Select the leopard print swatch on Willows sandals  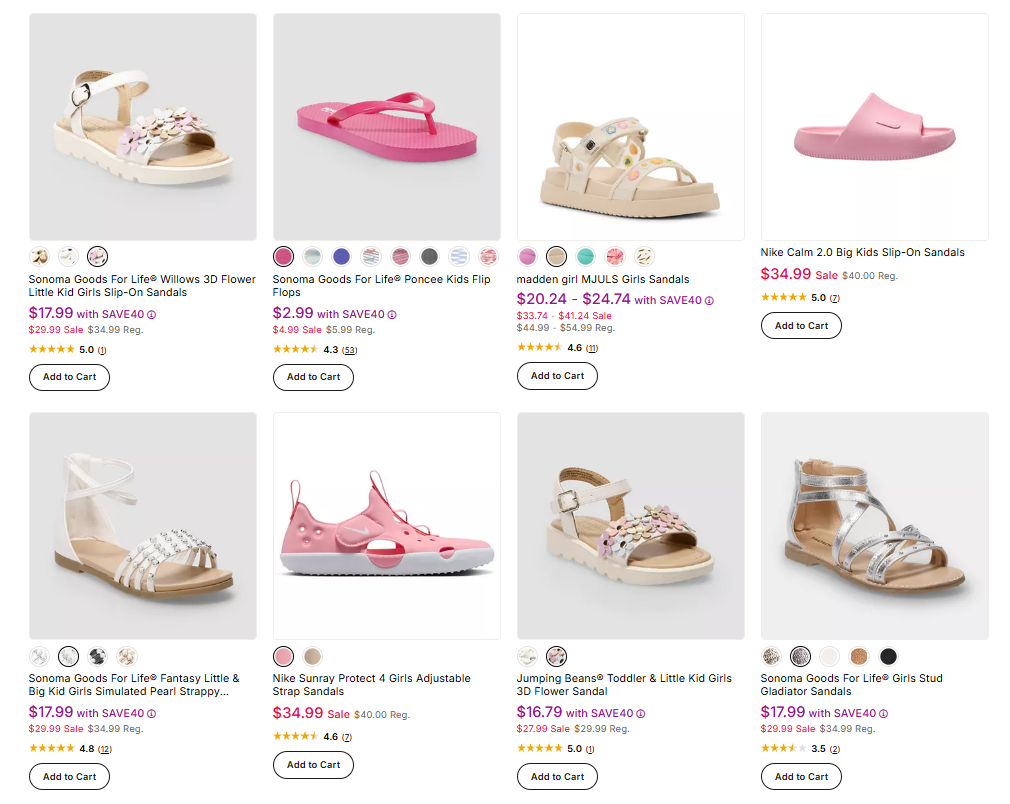(x=40, y=256)
